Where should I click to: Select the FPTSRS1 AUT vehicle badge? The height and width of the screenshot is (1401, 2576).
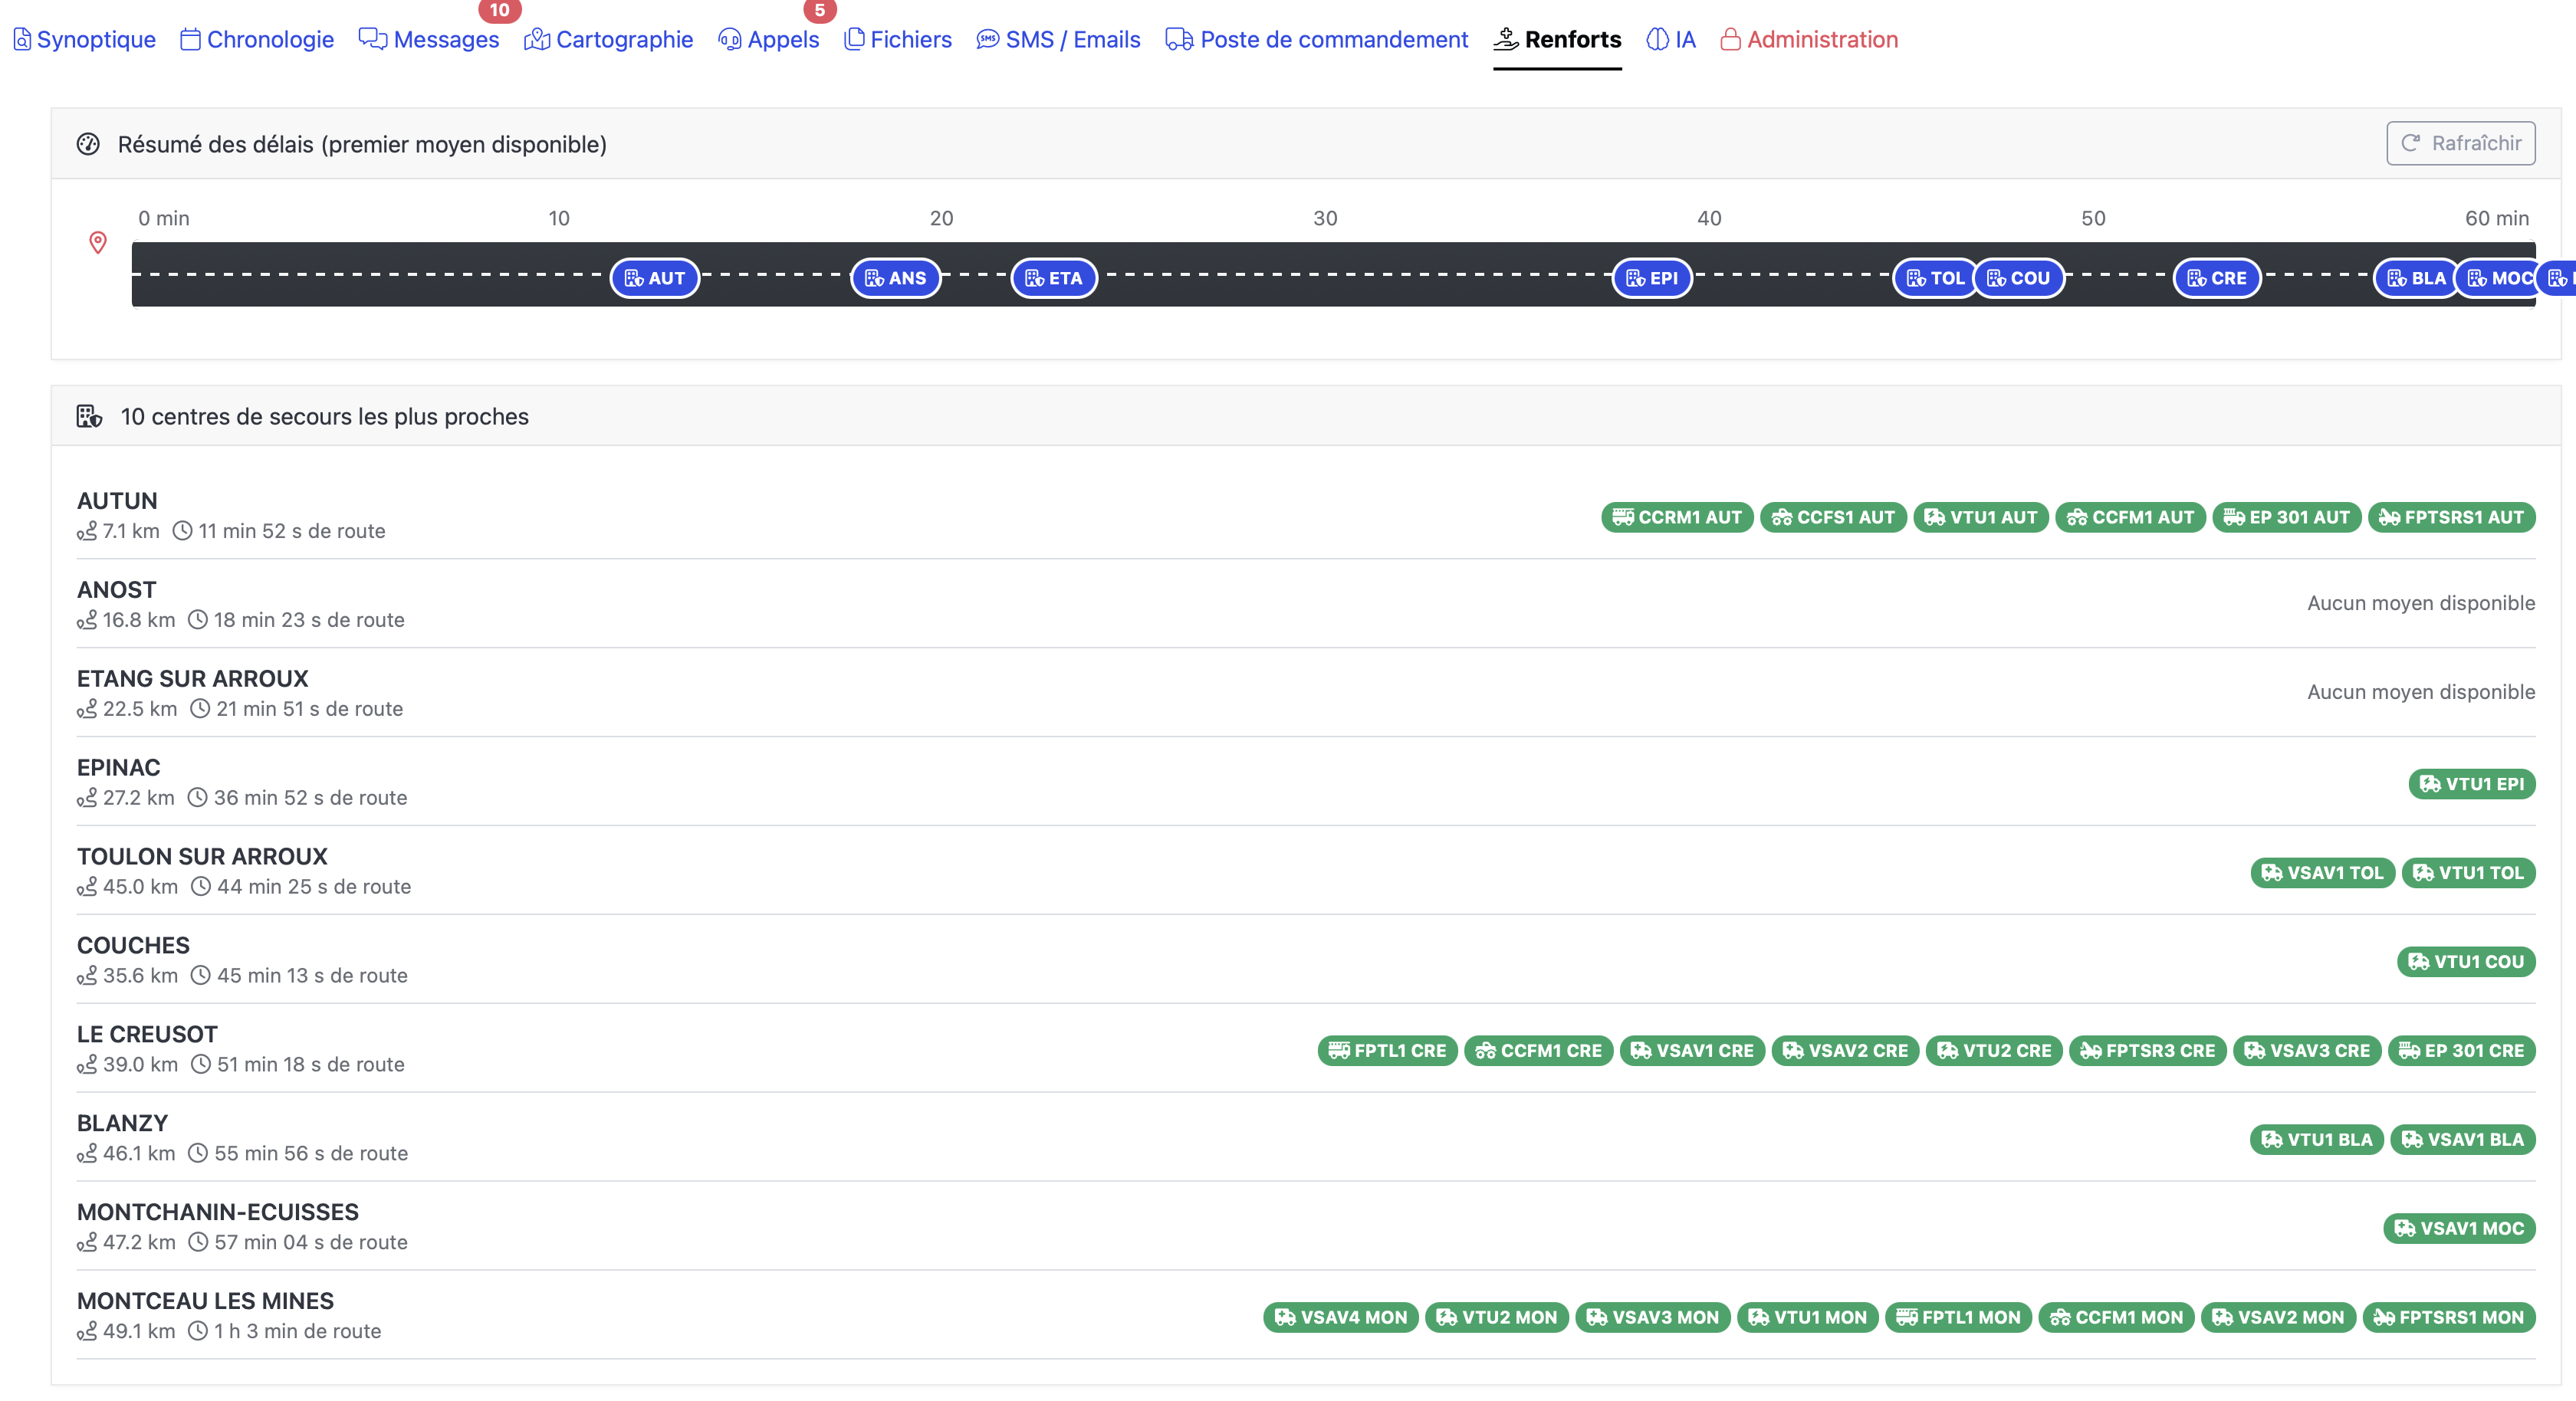click(2451, 517)
